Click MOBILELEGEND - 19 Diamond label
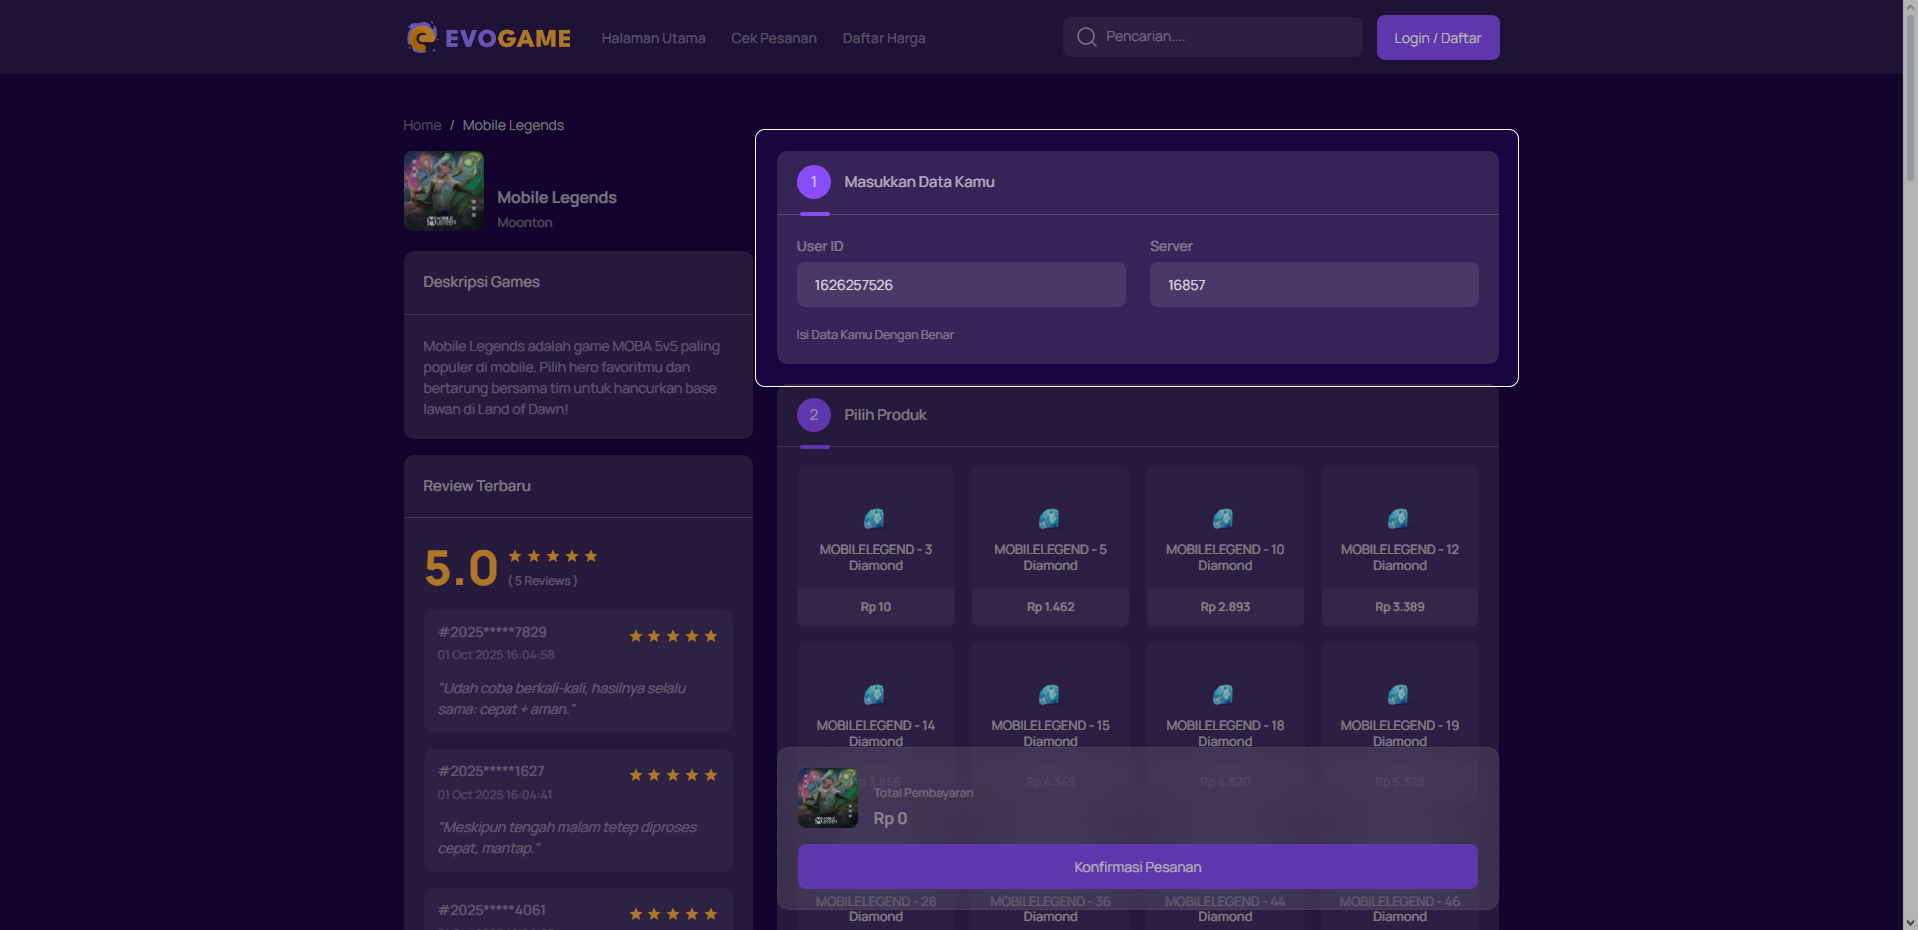The width and height of the screenshot is (1918, 930). coord(1400,733)
